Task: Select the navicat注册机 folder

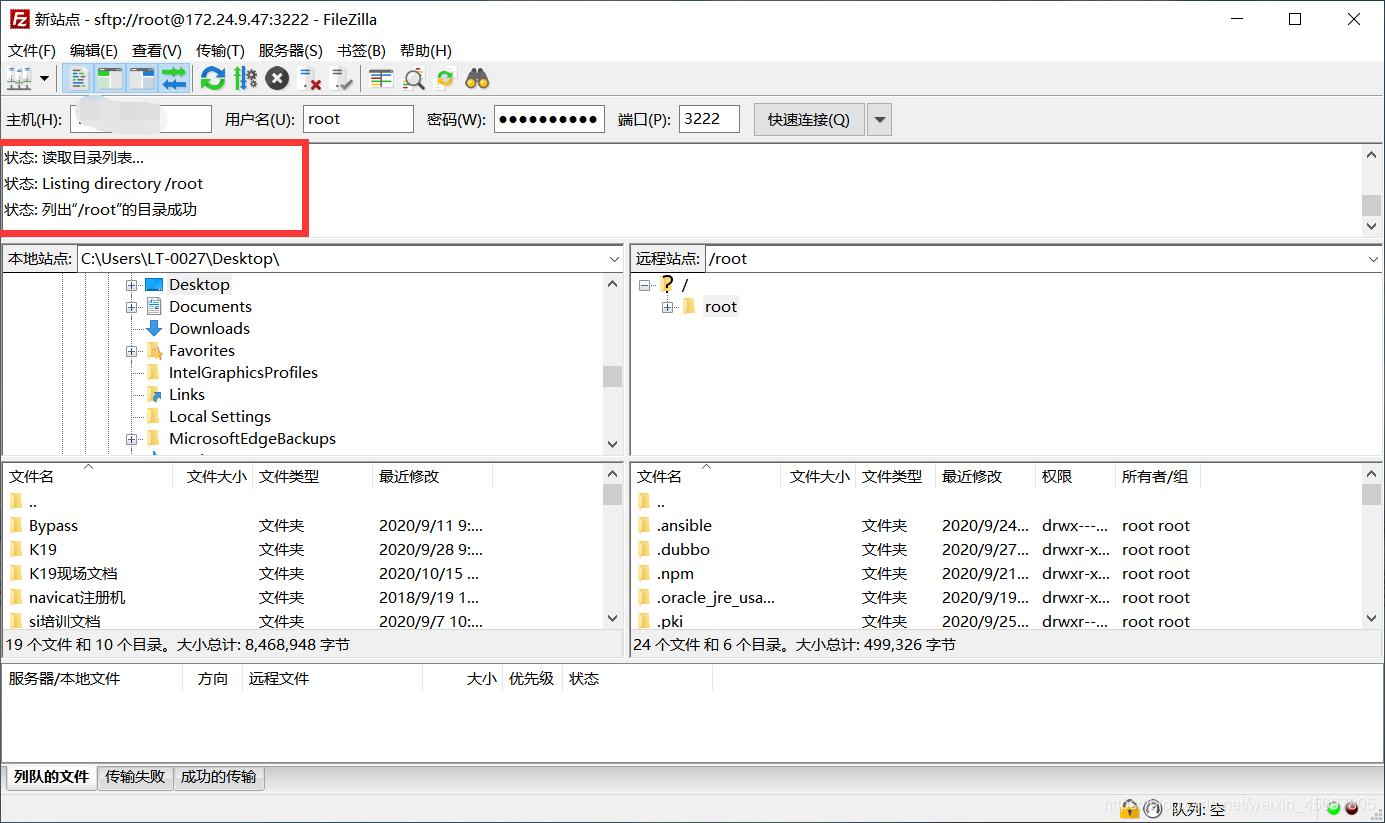Action: pos(77,598)
